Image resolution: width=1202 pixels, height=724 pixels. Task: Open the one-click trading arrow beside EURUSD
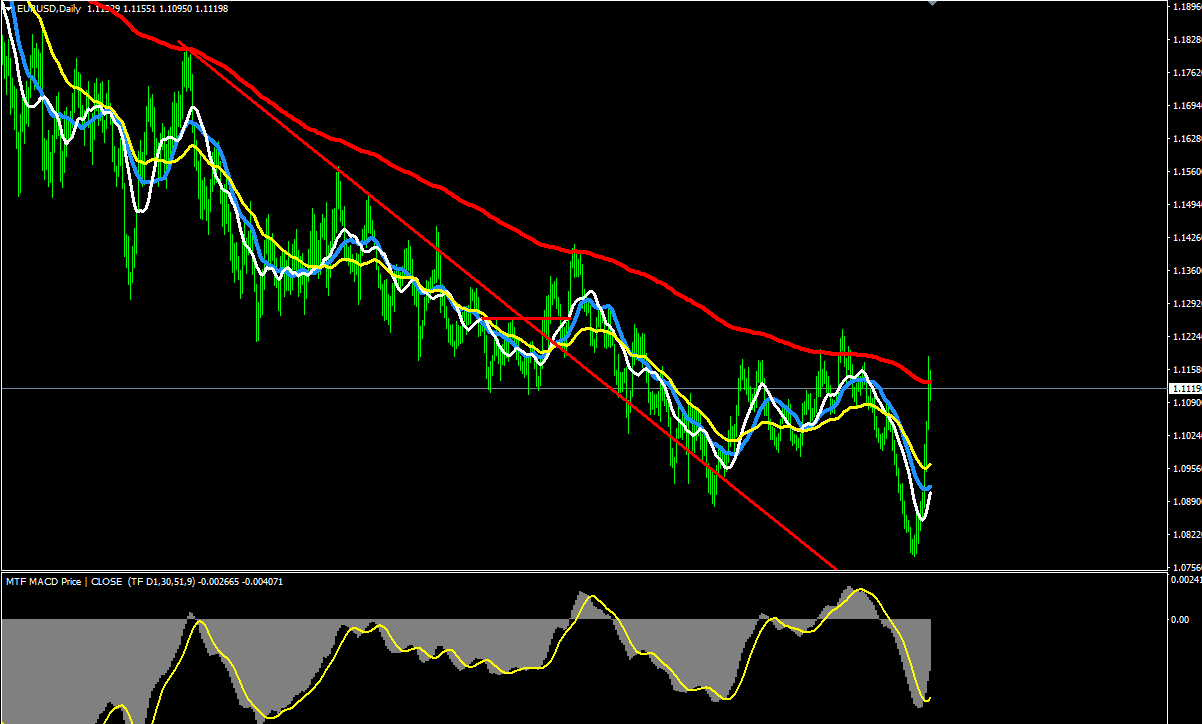click(8, 8)
